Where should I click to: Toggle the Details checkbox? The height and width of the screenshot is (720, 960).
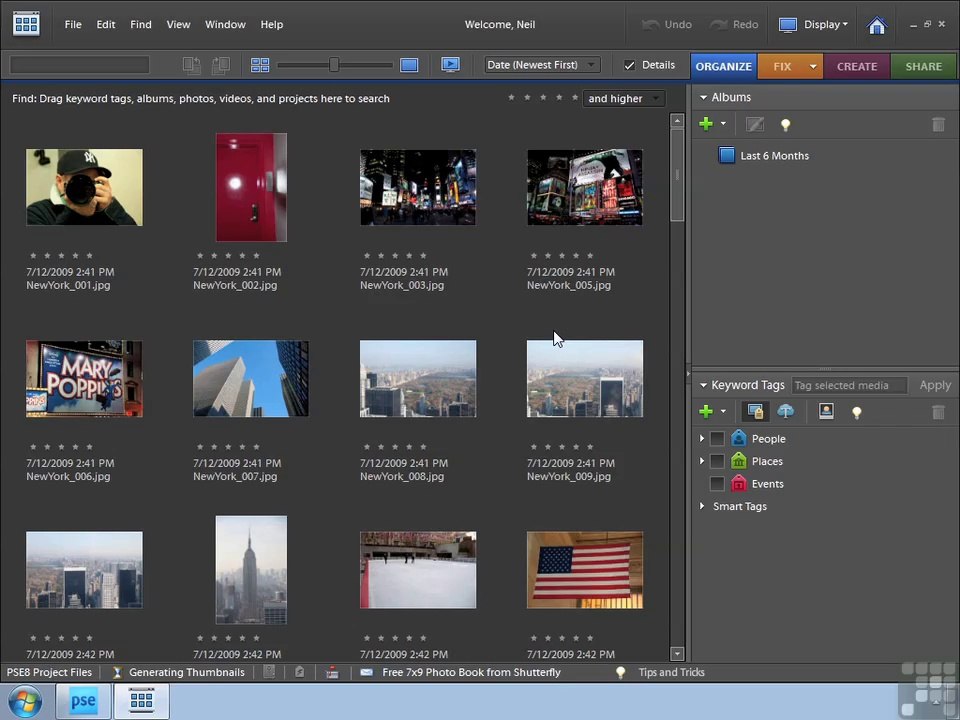click(x=629, y=65)
